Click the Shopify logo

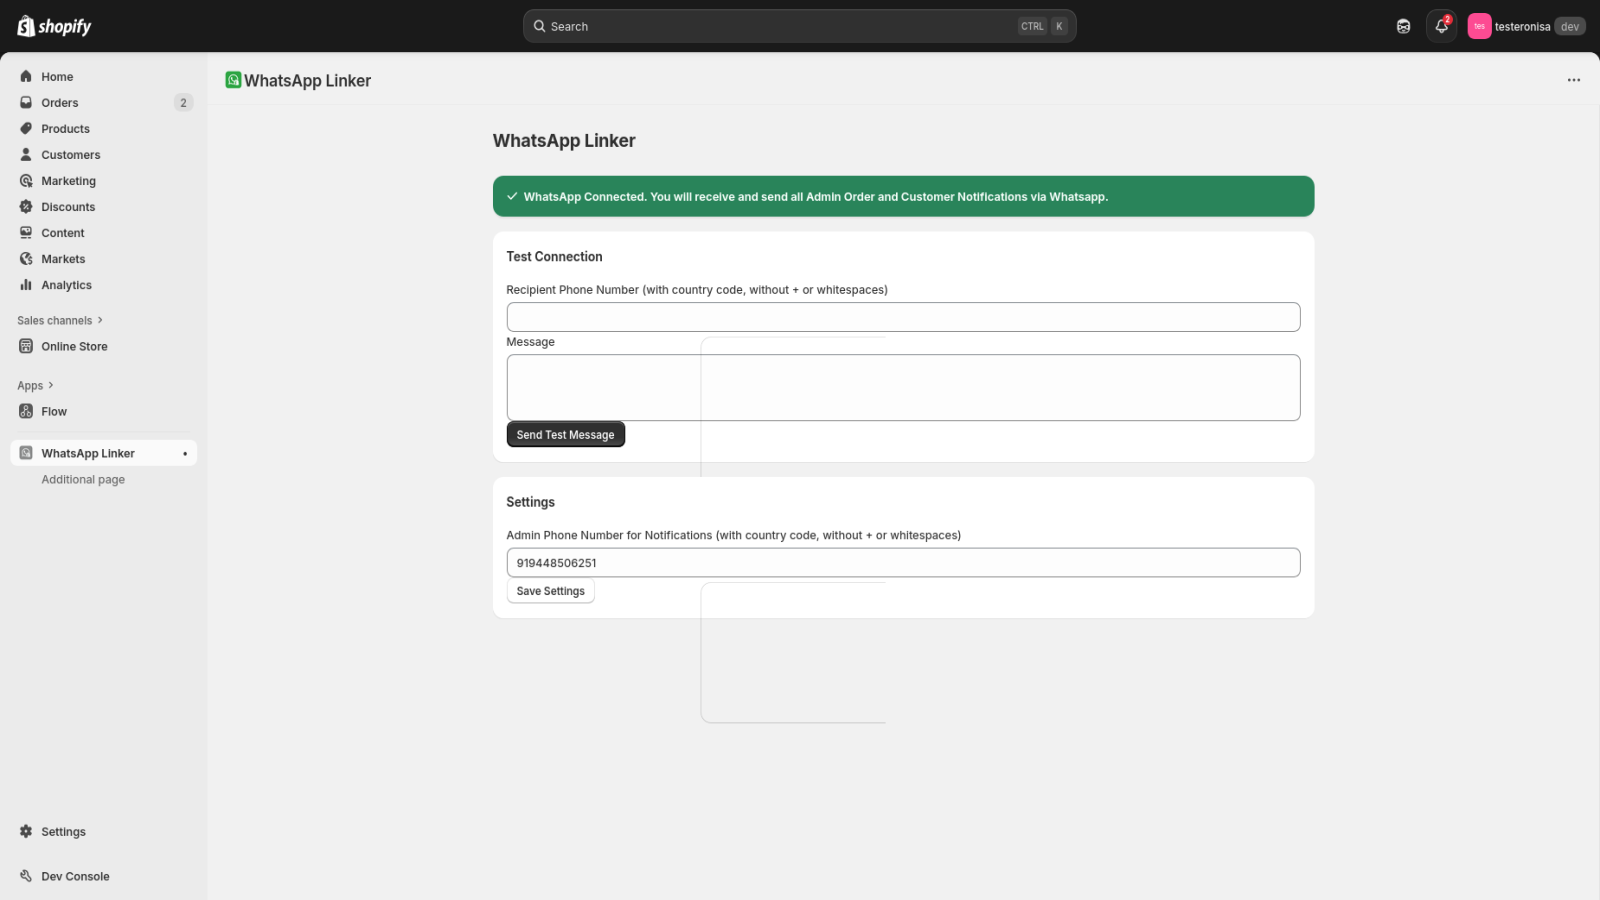pos(54,26)
